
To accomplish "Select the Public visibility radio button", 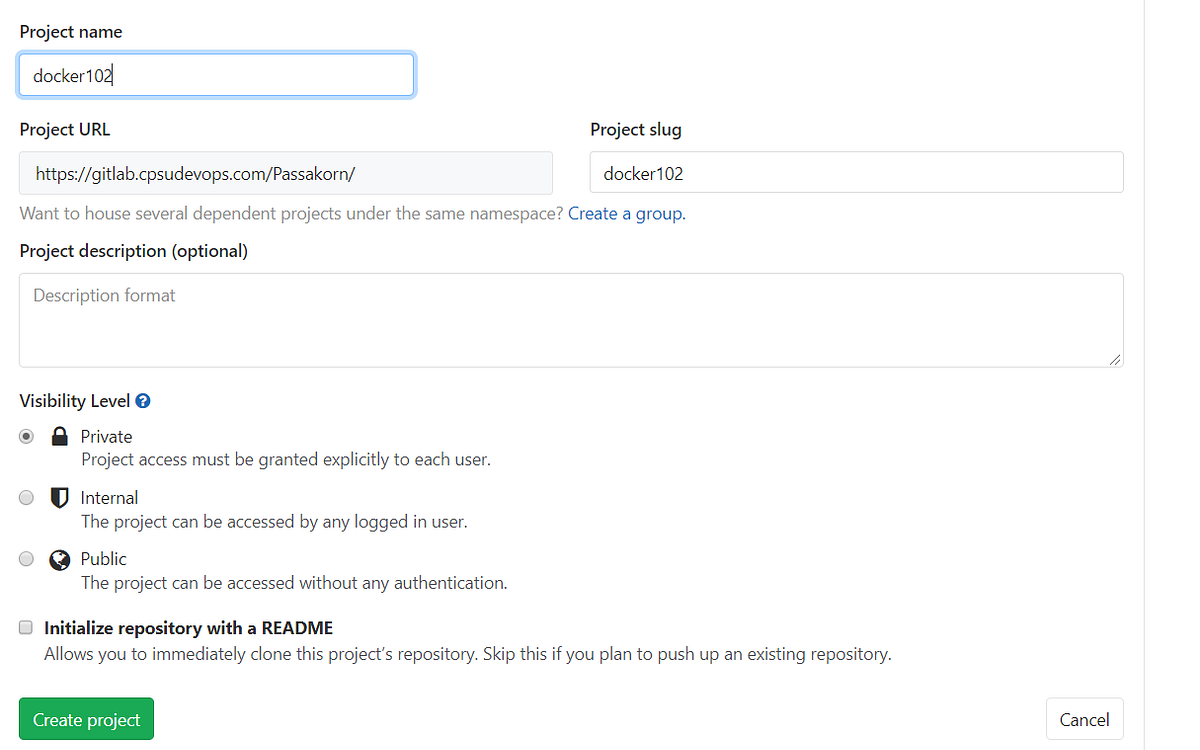I will [x=26, y=558].
